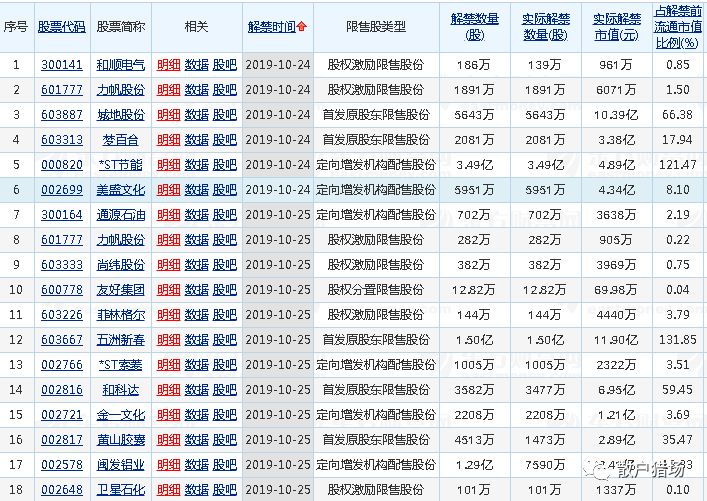Open stock code 600778
The height and width of the screenshot is (501, 707).
click(62, 290)
